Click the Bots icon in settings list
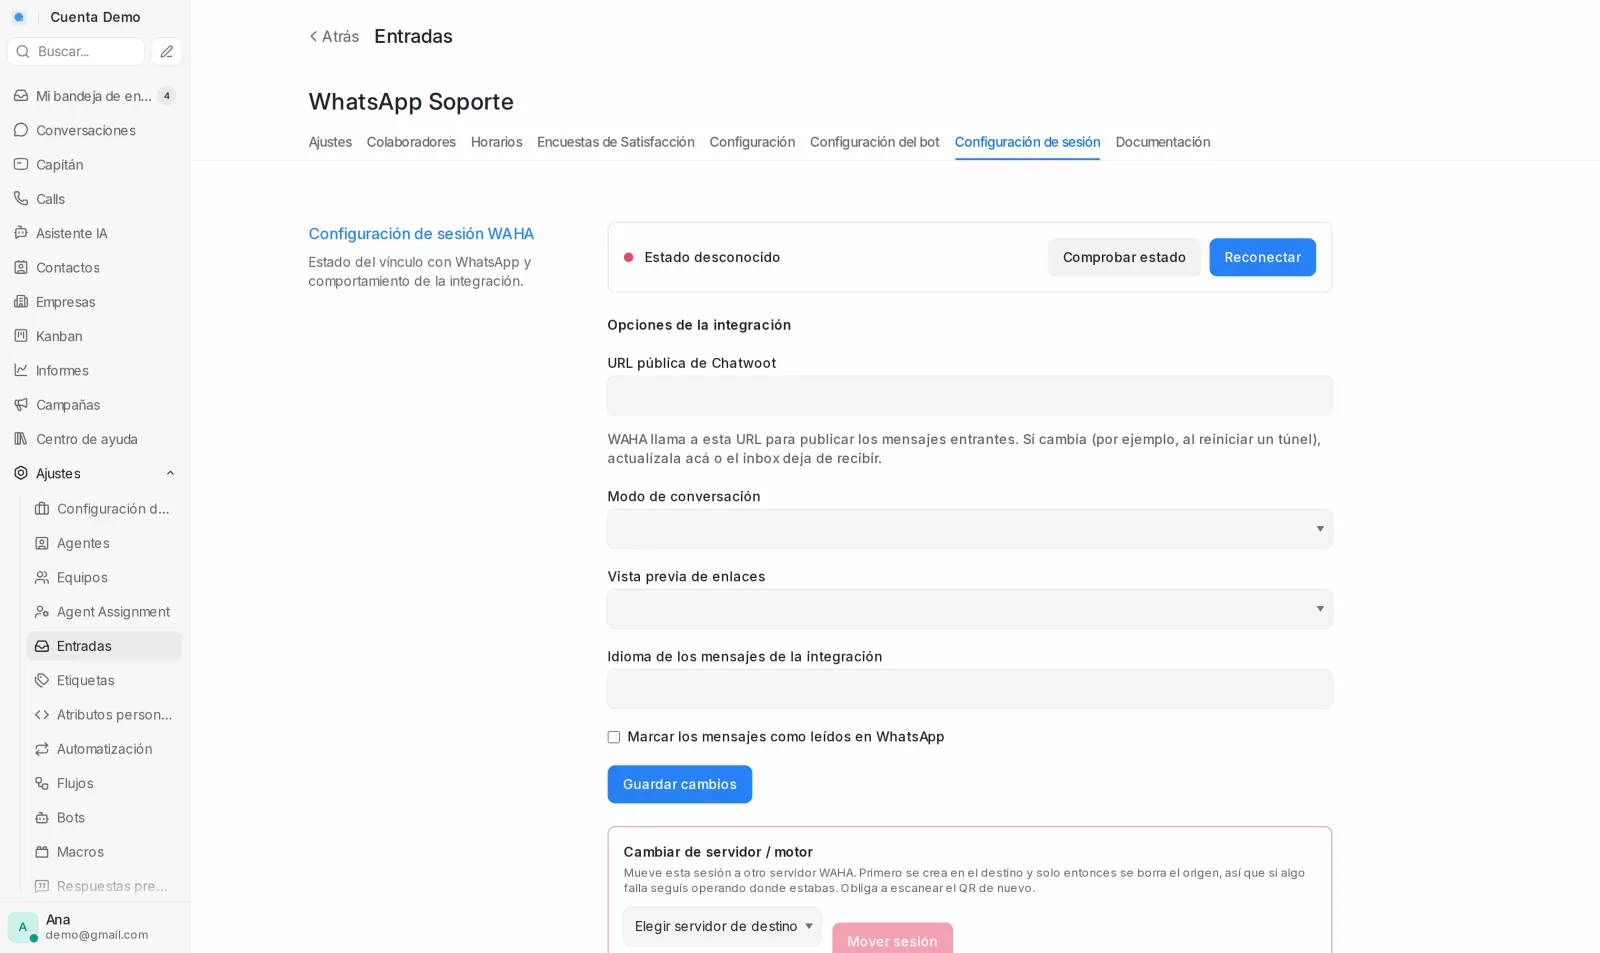Viewport: 1600px width, 953px height. [42, 818]
